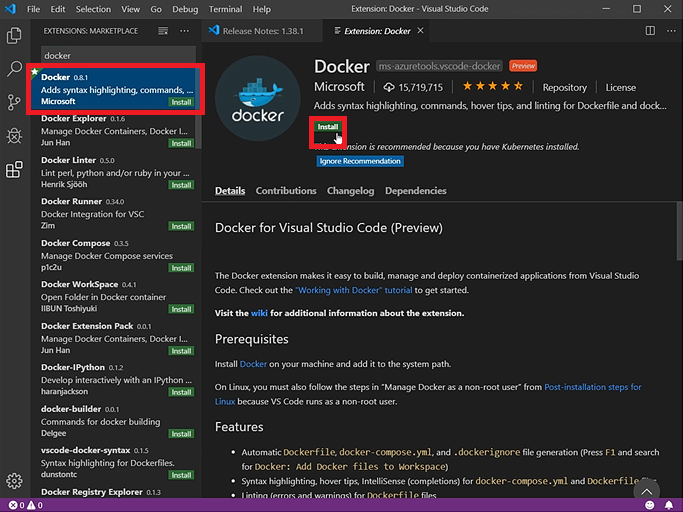This screenshot has height=512, width=683.
Task: Click the Docker whale logo
Action: pyautogui.click(x=258, y=98)
